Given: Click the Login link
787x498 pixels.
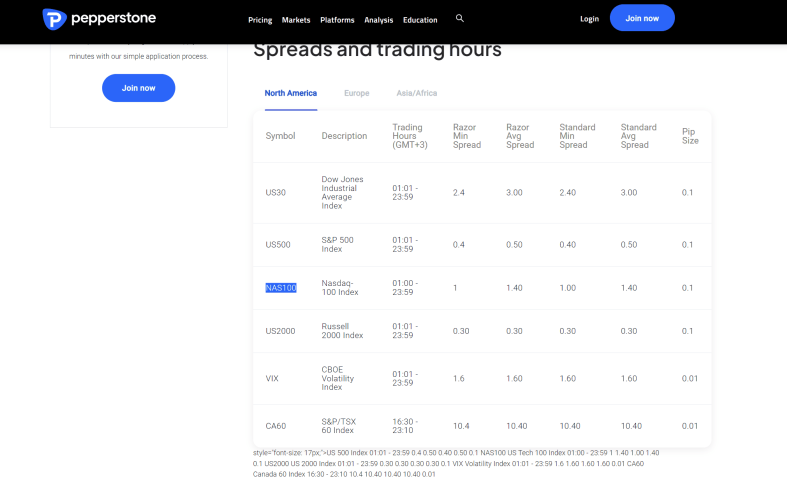Looking at the screenshot, I should tap(589, 19).
